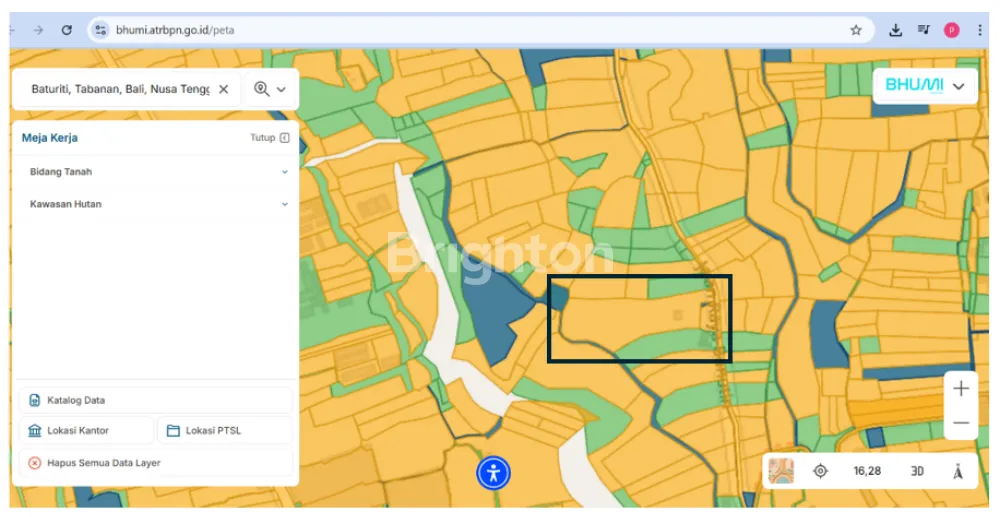The image size is (1000, 517).
Task: Bookmark this page with the star icon
Action: [856, 30]
